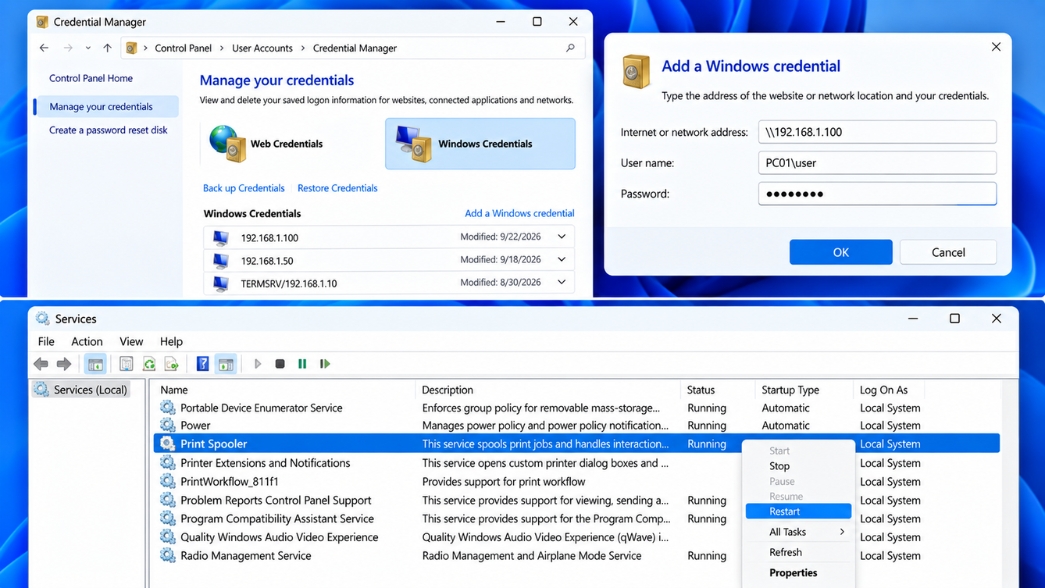
Task: Open Recent locations chevron in Credential Manager
Action: click(x=88, y=48)
